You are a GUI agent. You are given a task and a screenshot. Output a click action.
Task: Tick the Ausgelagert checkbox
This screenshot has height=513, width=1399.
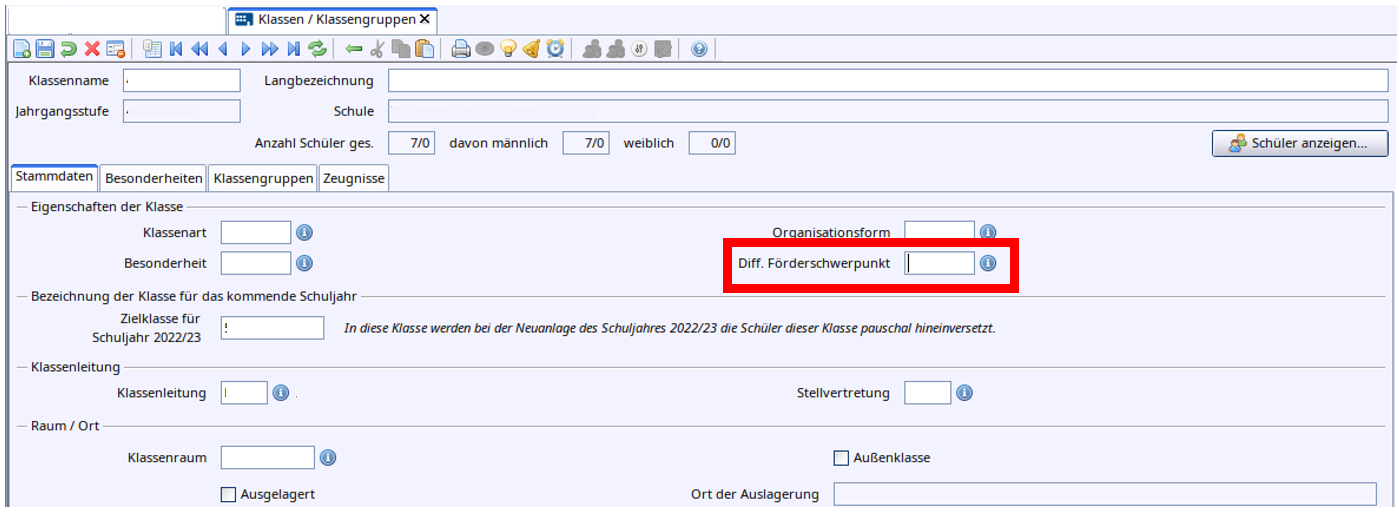[x=228, y=494]
